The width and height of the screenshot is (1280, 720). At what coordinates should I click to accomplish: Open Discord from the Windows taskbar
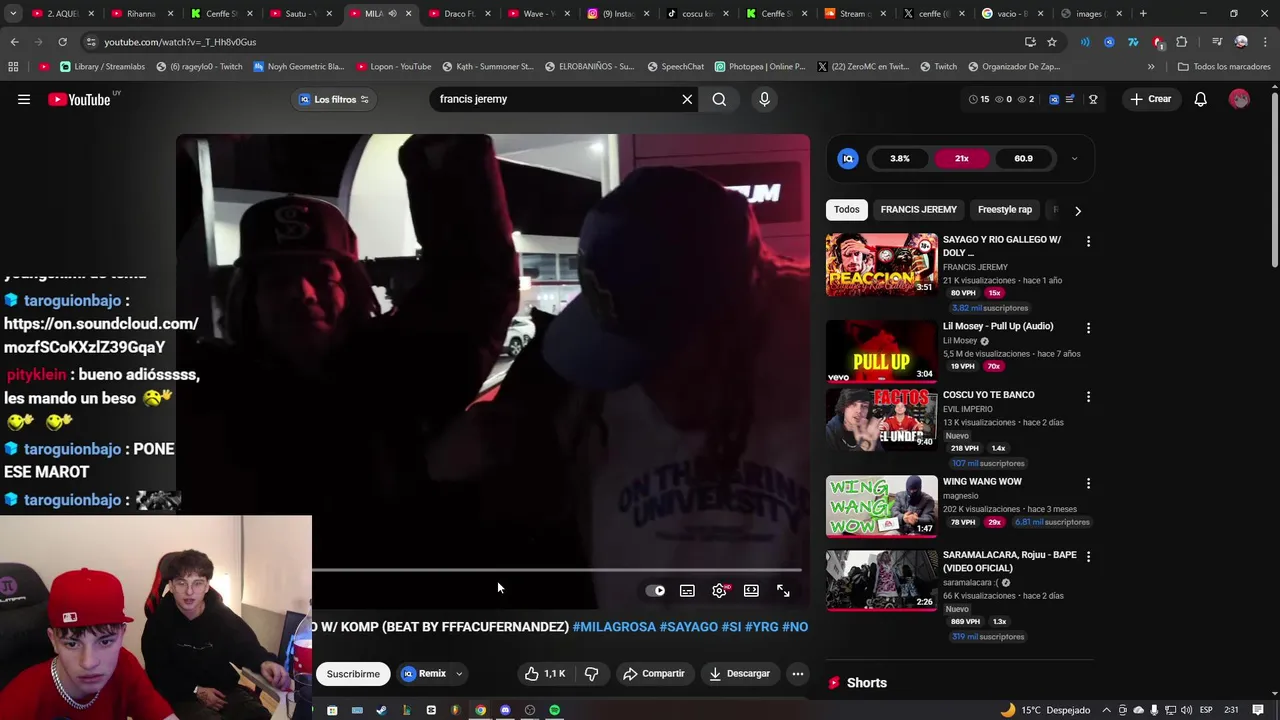(x=505, y=711)
